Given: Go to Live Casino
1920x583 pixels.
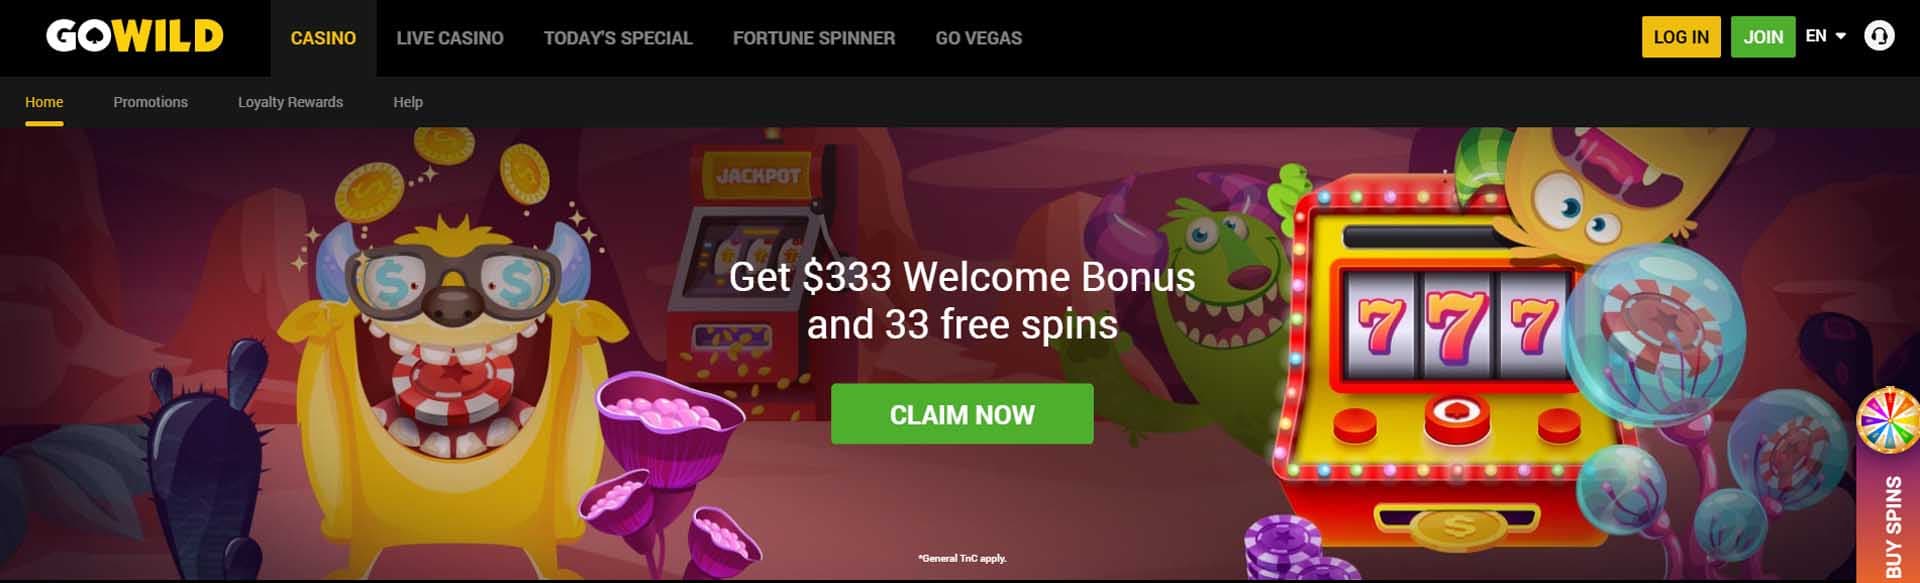Looking at the screenshot, I should [x=450, y=38].
